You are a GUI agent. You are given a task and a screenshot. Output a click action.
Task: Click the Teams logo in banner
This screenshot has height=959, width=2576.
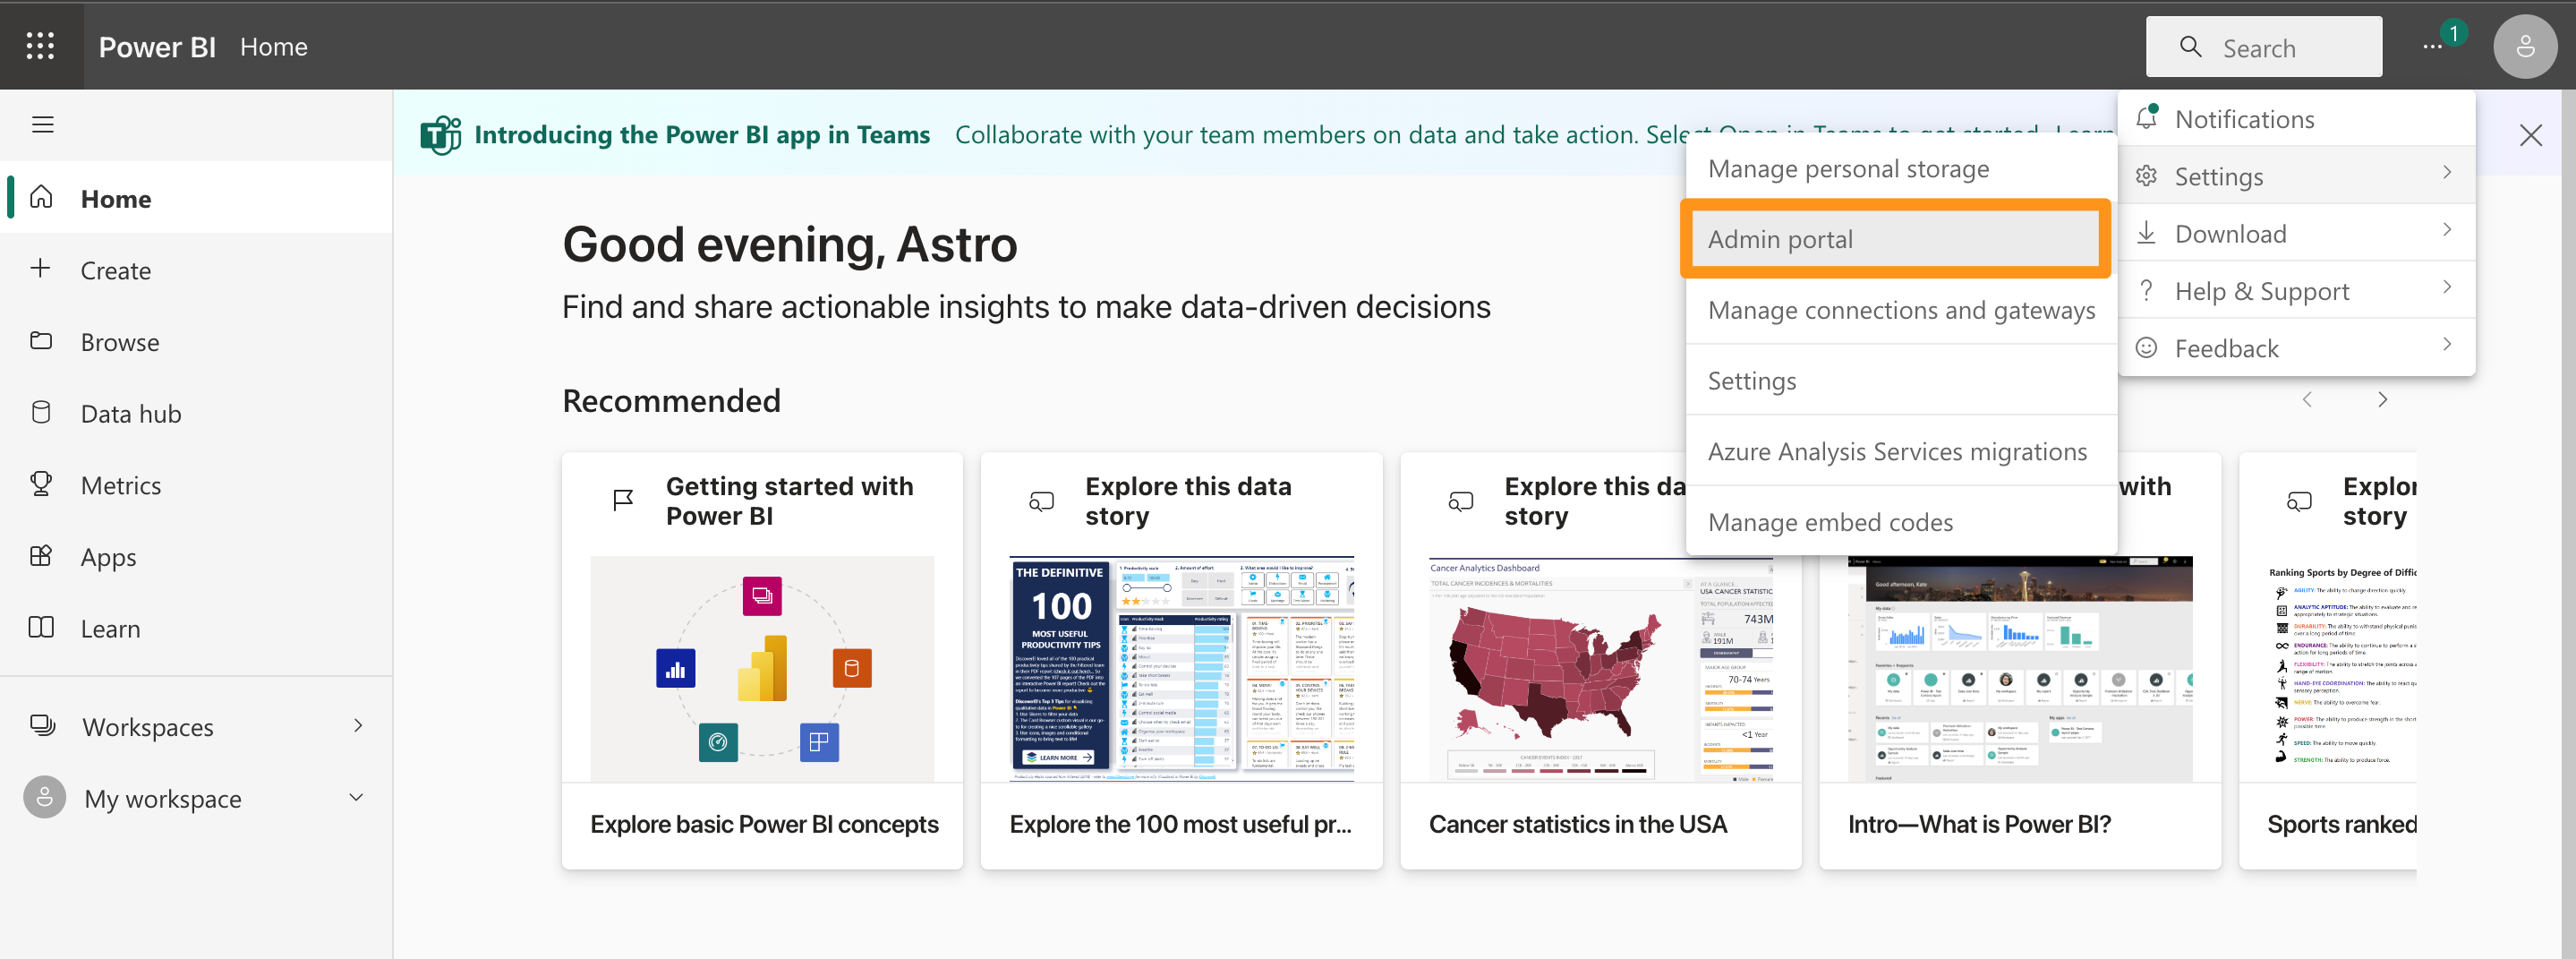coord(440,135)
